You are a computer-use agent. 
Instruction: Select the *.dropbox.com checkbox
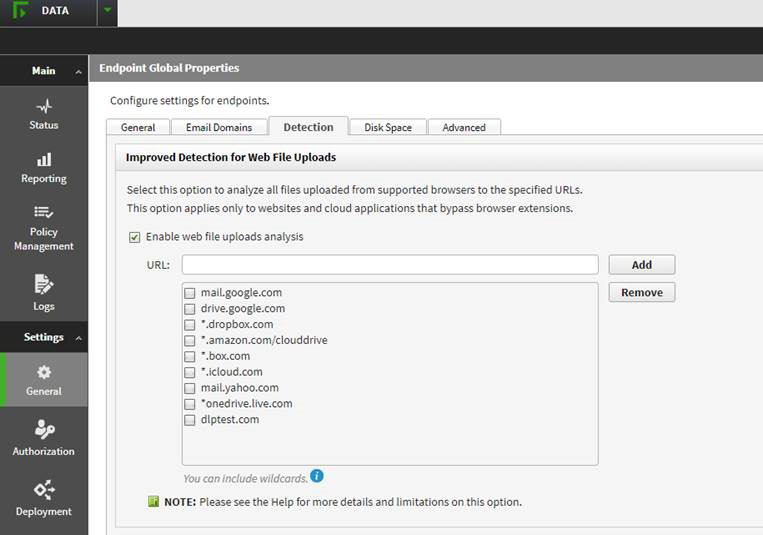click(x=190, y=325)
